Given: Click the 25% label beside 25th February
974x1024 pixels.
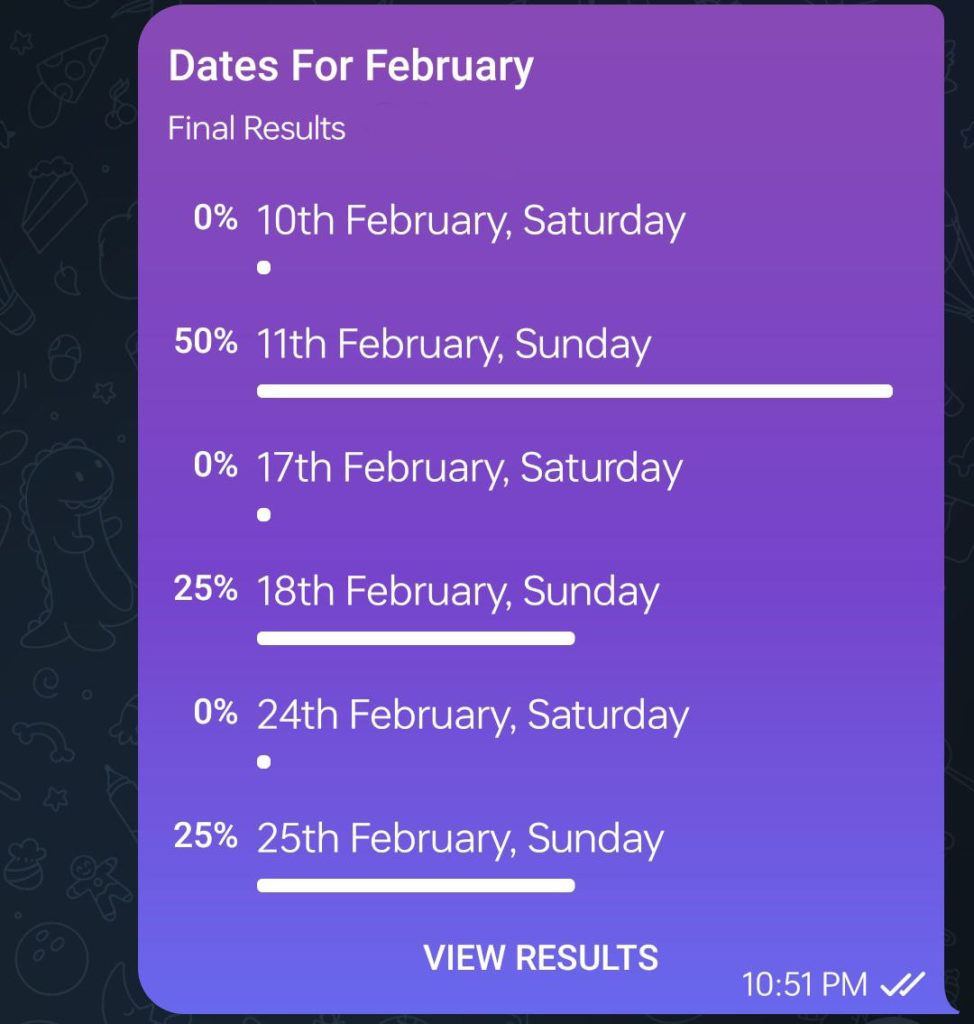Looking at the screenshot, I should pos(205,835).
